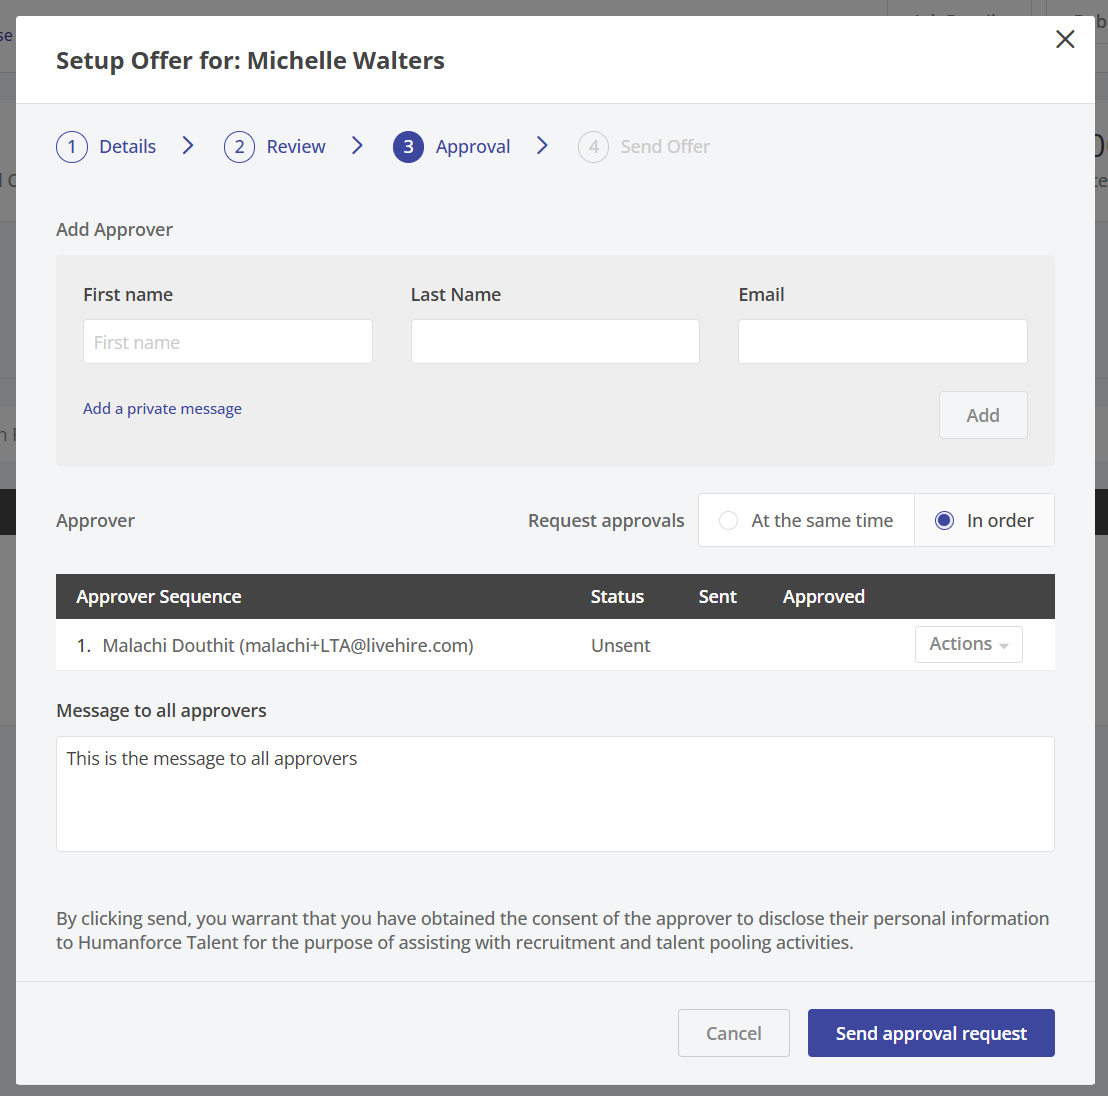Image resolution: width=1108 pixels, height=1096 pixels.
Task: Go to the Details step tab
Action: (127, 147)
